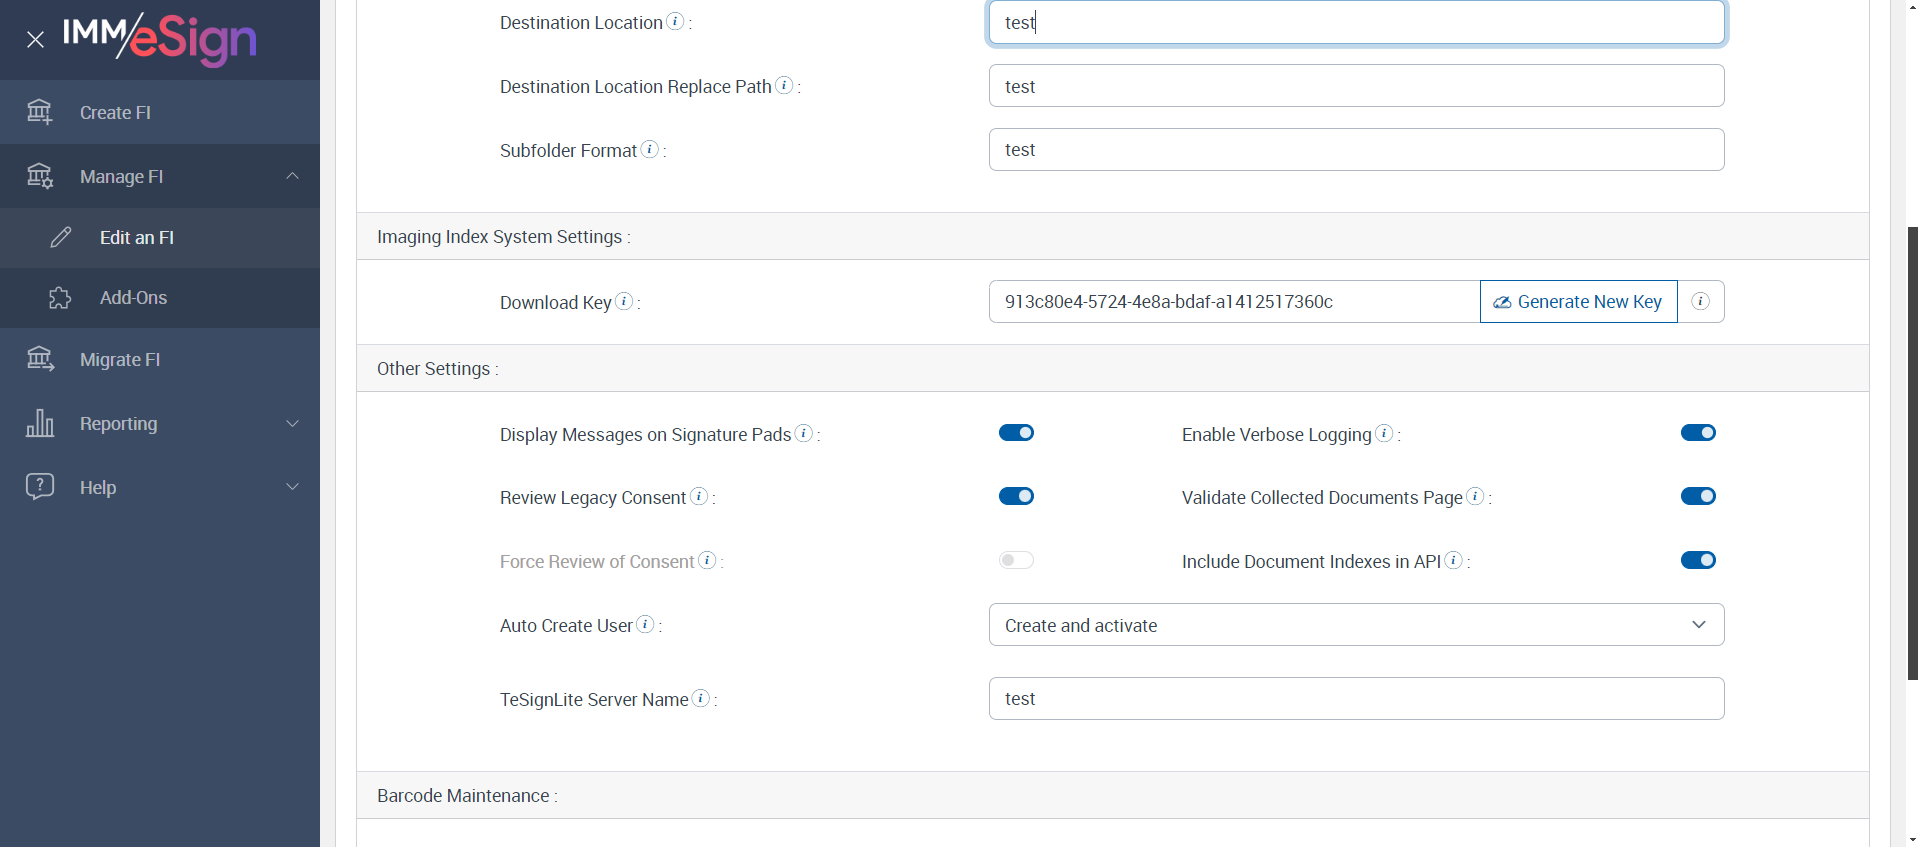Expand the Reporting menu chevron

[x=293, y=423]
